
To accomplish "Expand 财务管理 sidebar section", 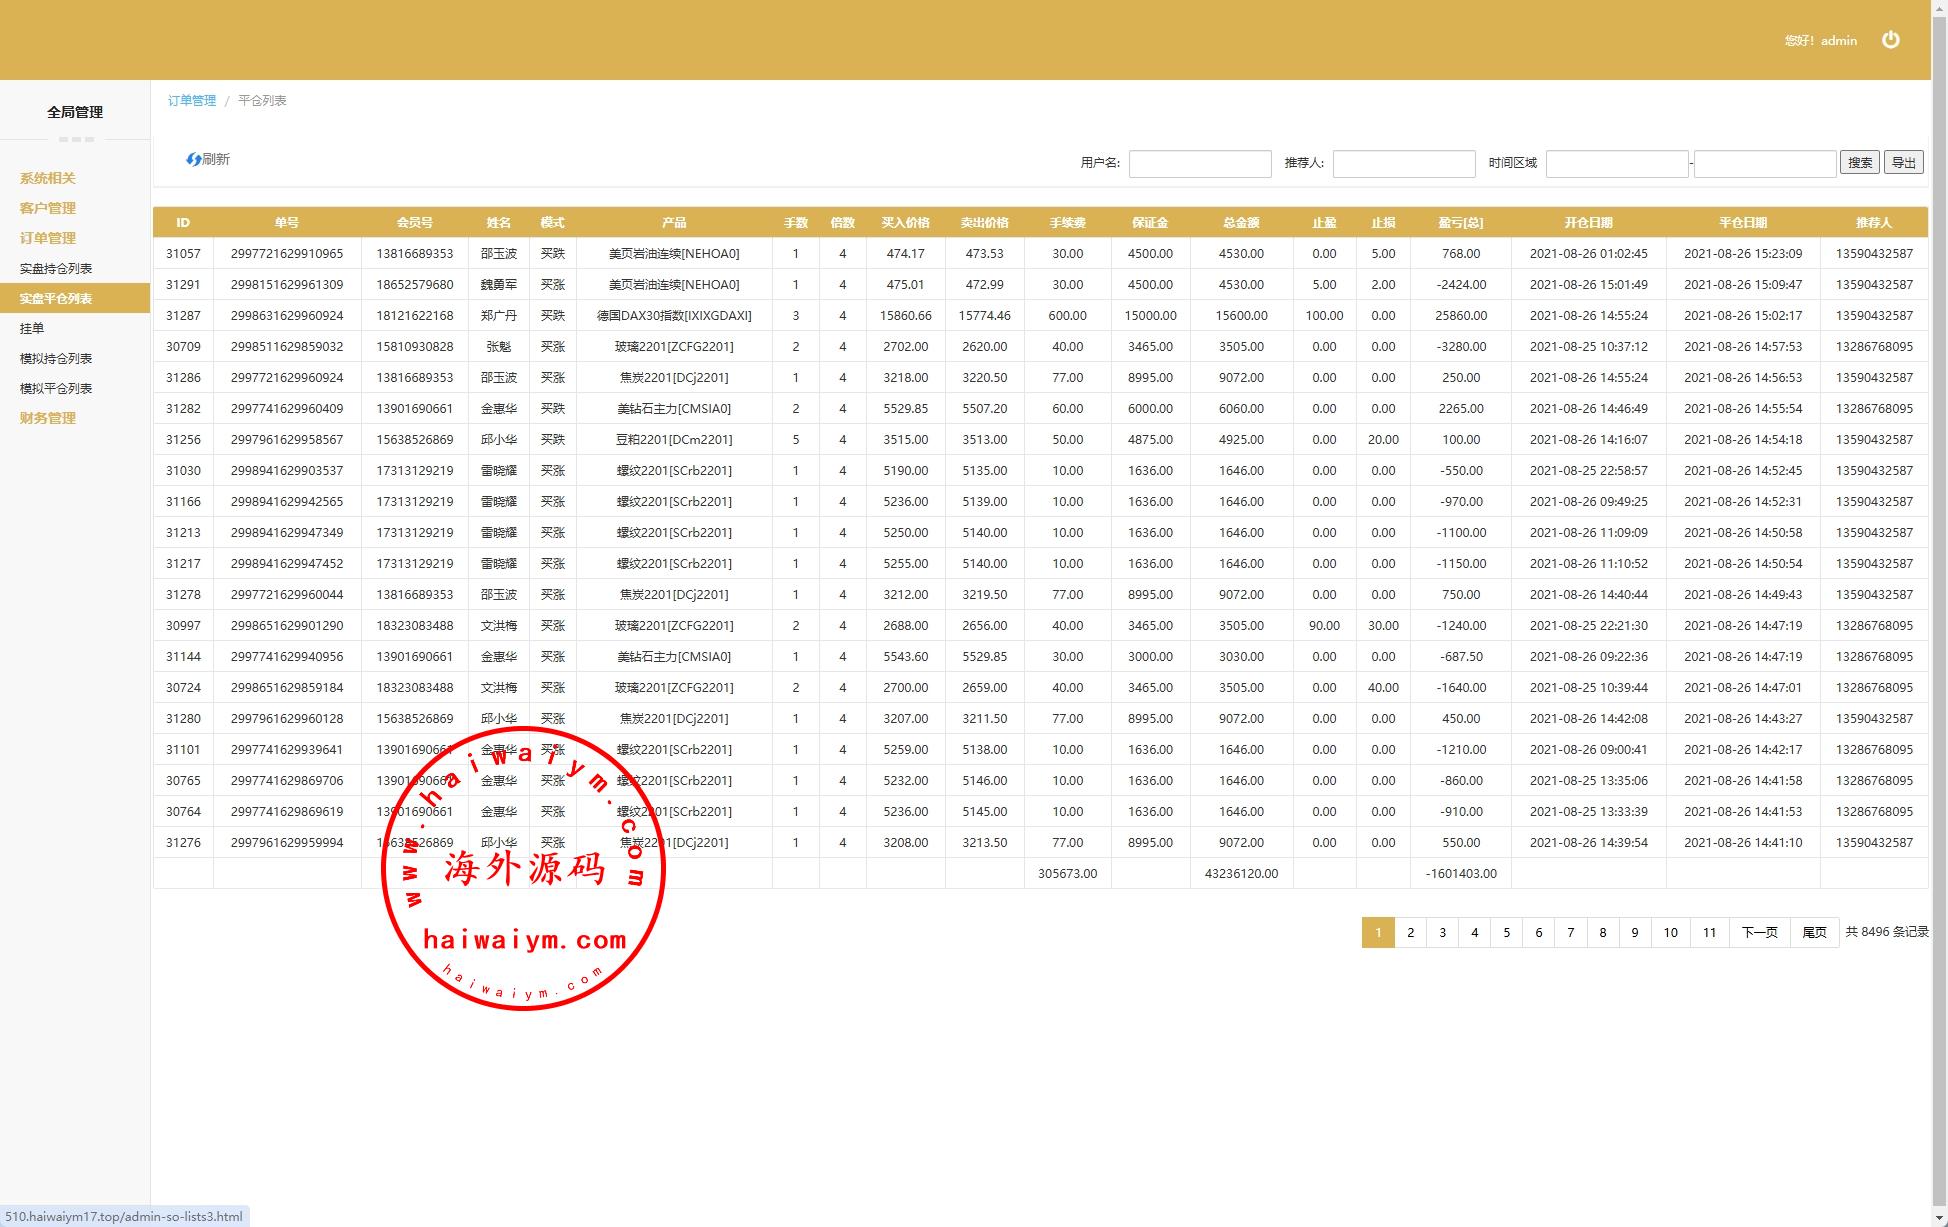I will (x=47, y=418).
